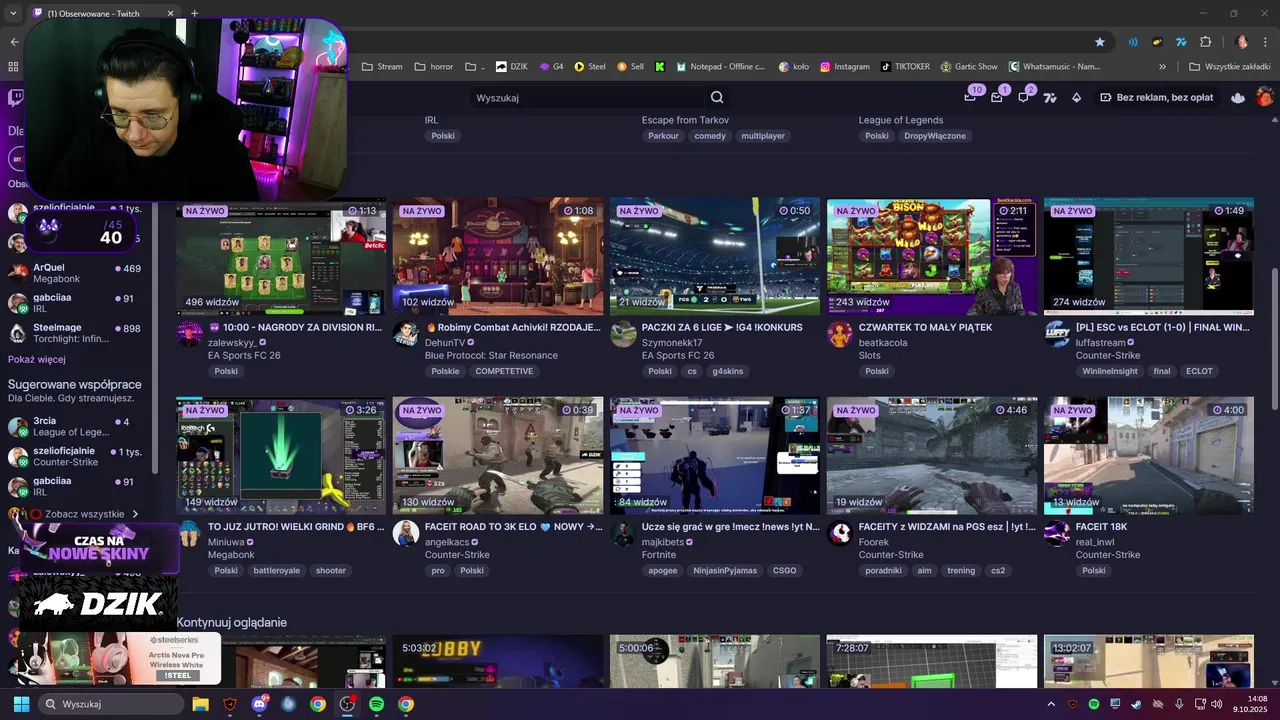Open luffastream channel name link

(1100, 342)
